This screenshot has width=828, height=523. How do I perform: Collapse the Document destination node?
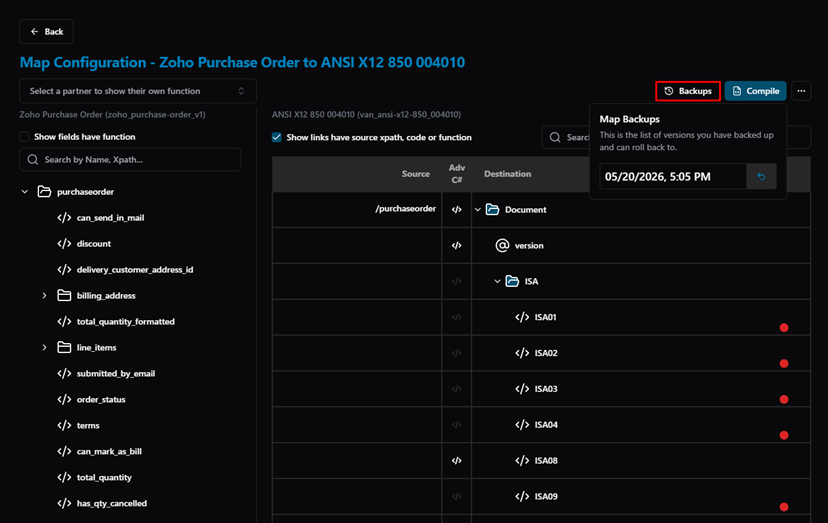(477, 210)
